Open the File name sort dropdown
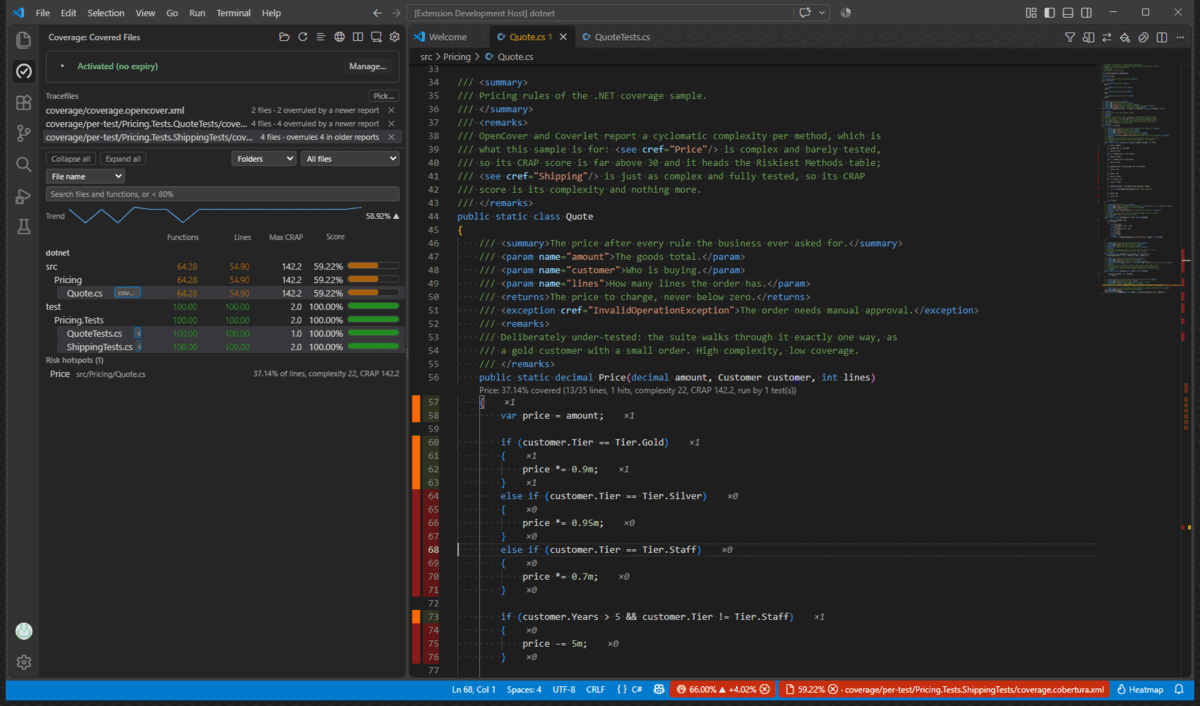This screenshot has width=1200, height=706. click(85, 176)
